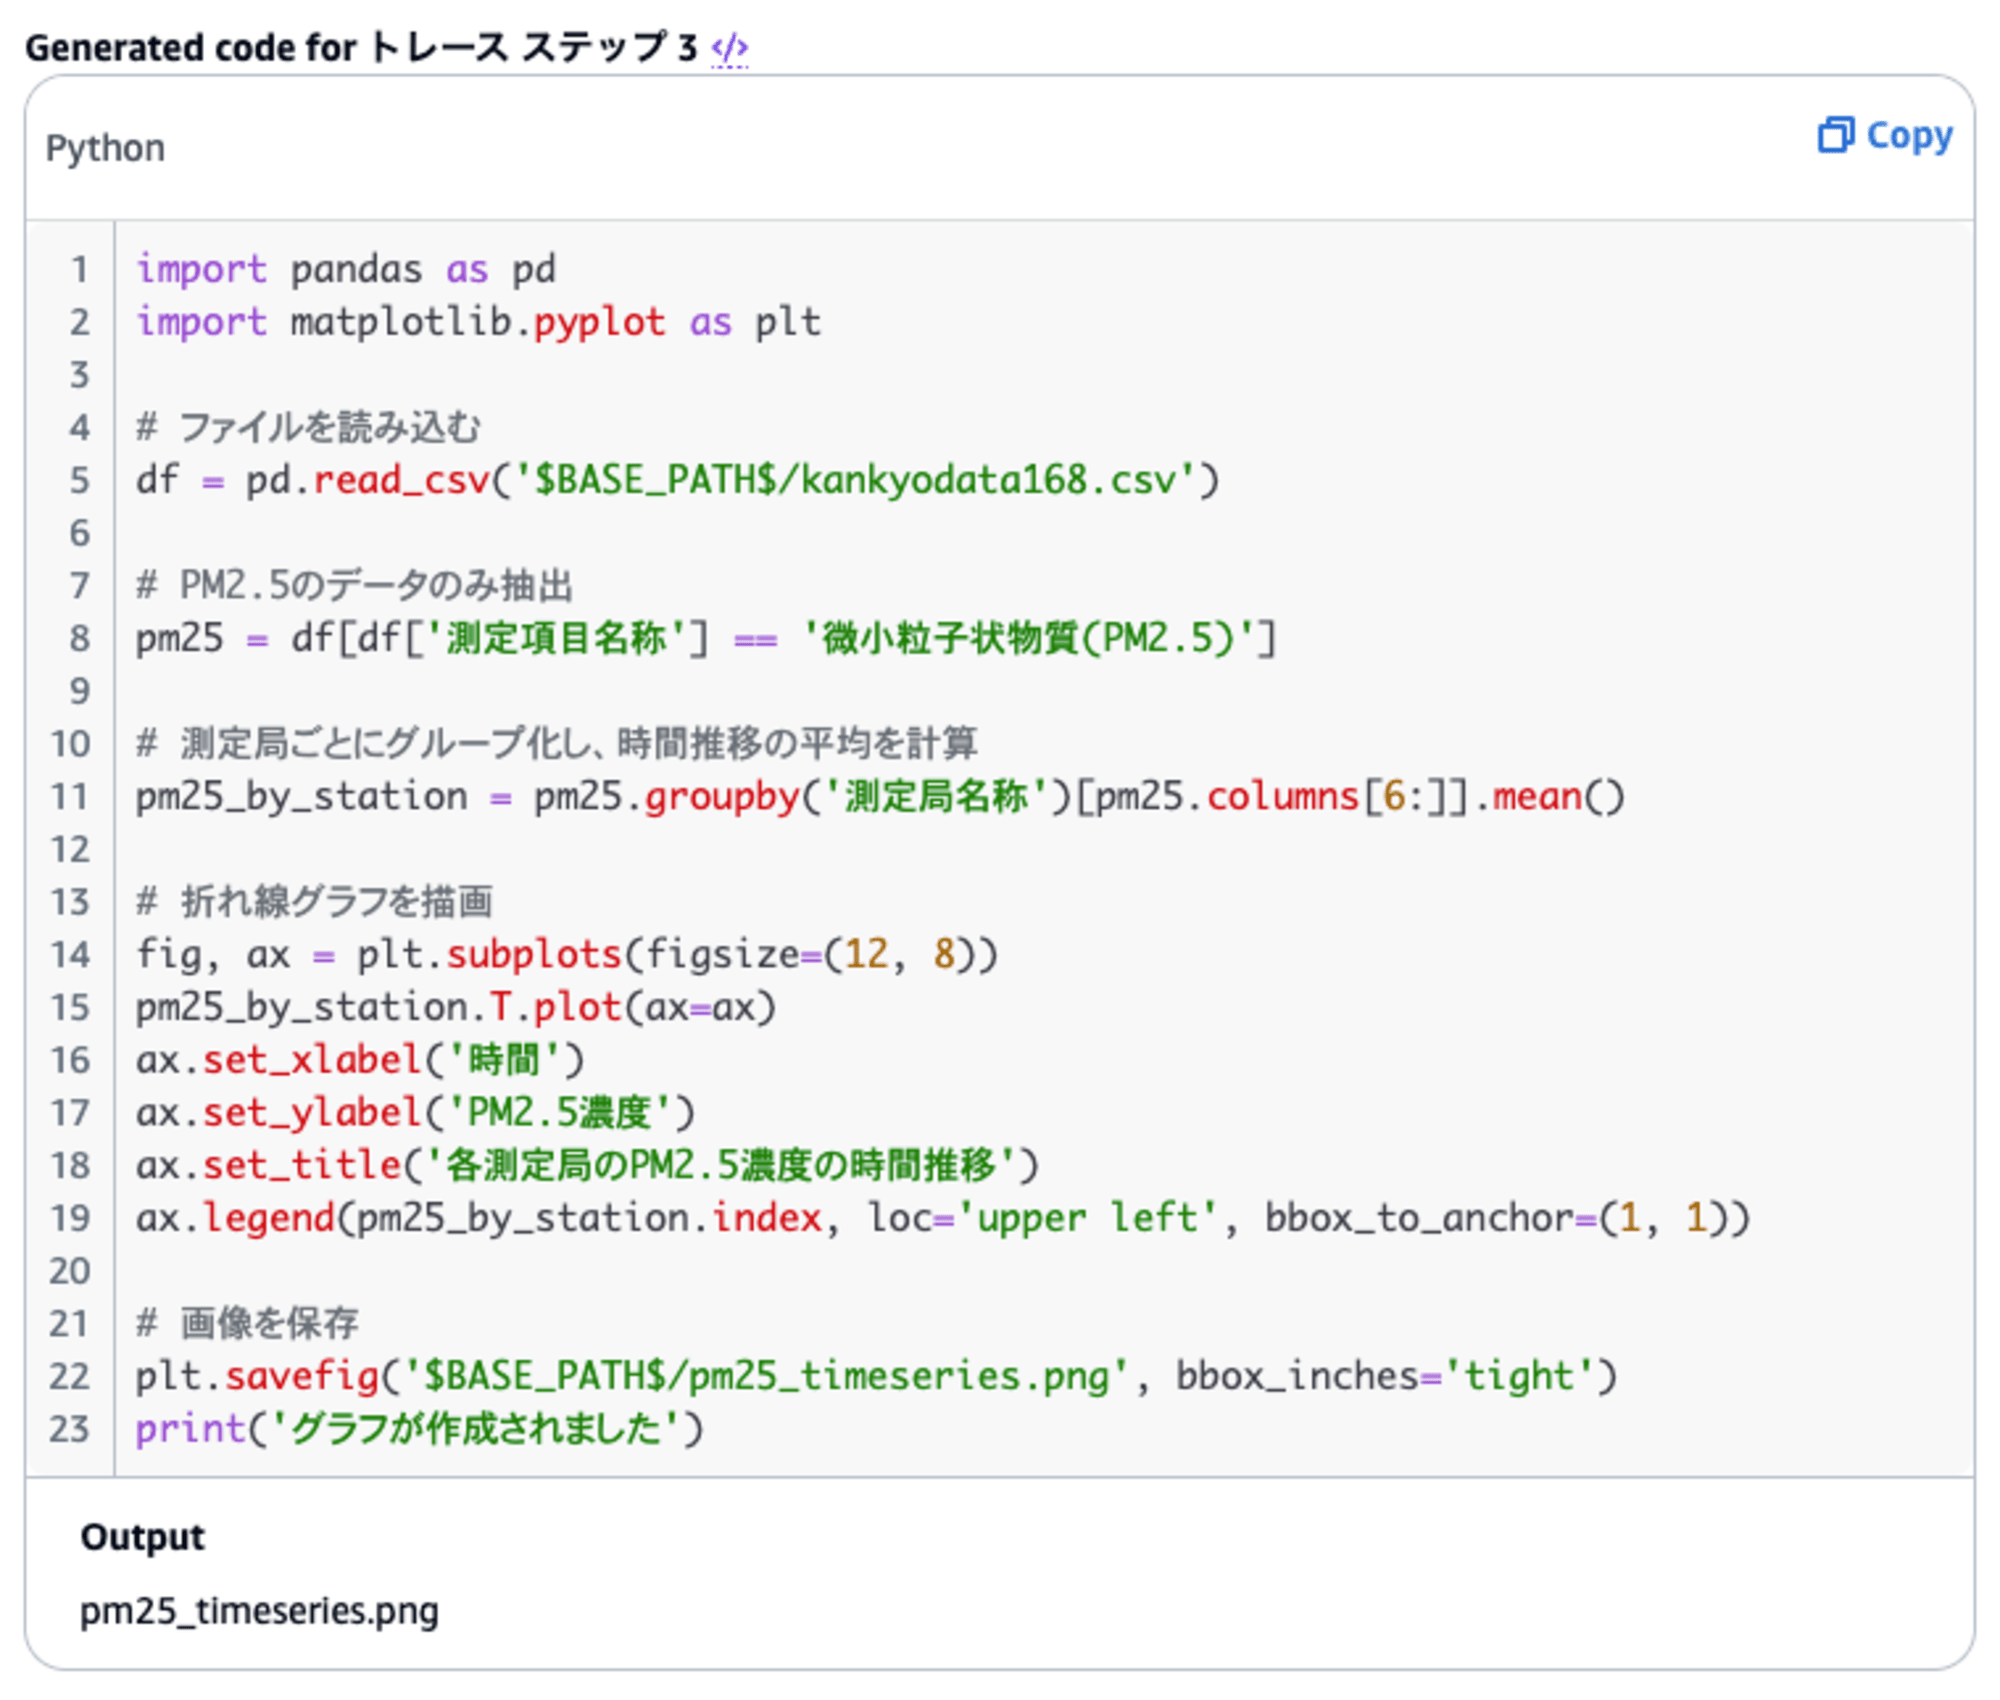Click the pm25_by_station.T.plot(ax=ax) line
The width and height of the screenshot is (2000, 1700).
click(x=456, y=1007)
